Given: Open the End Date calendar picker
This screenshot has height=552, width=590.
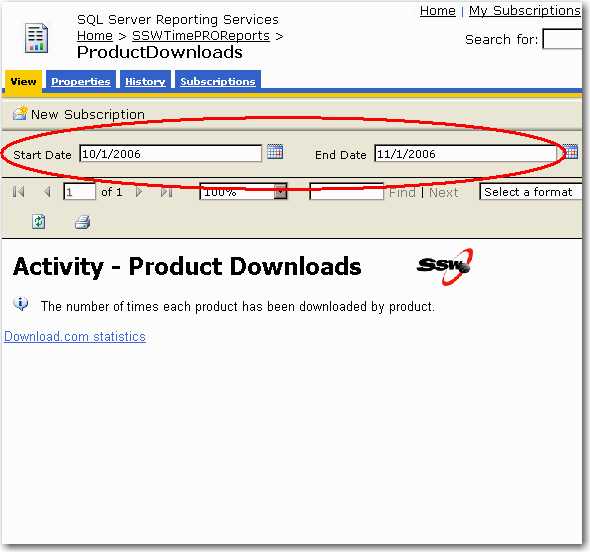Looking at the screenshot, I should coord(570,152).
